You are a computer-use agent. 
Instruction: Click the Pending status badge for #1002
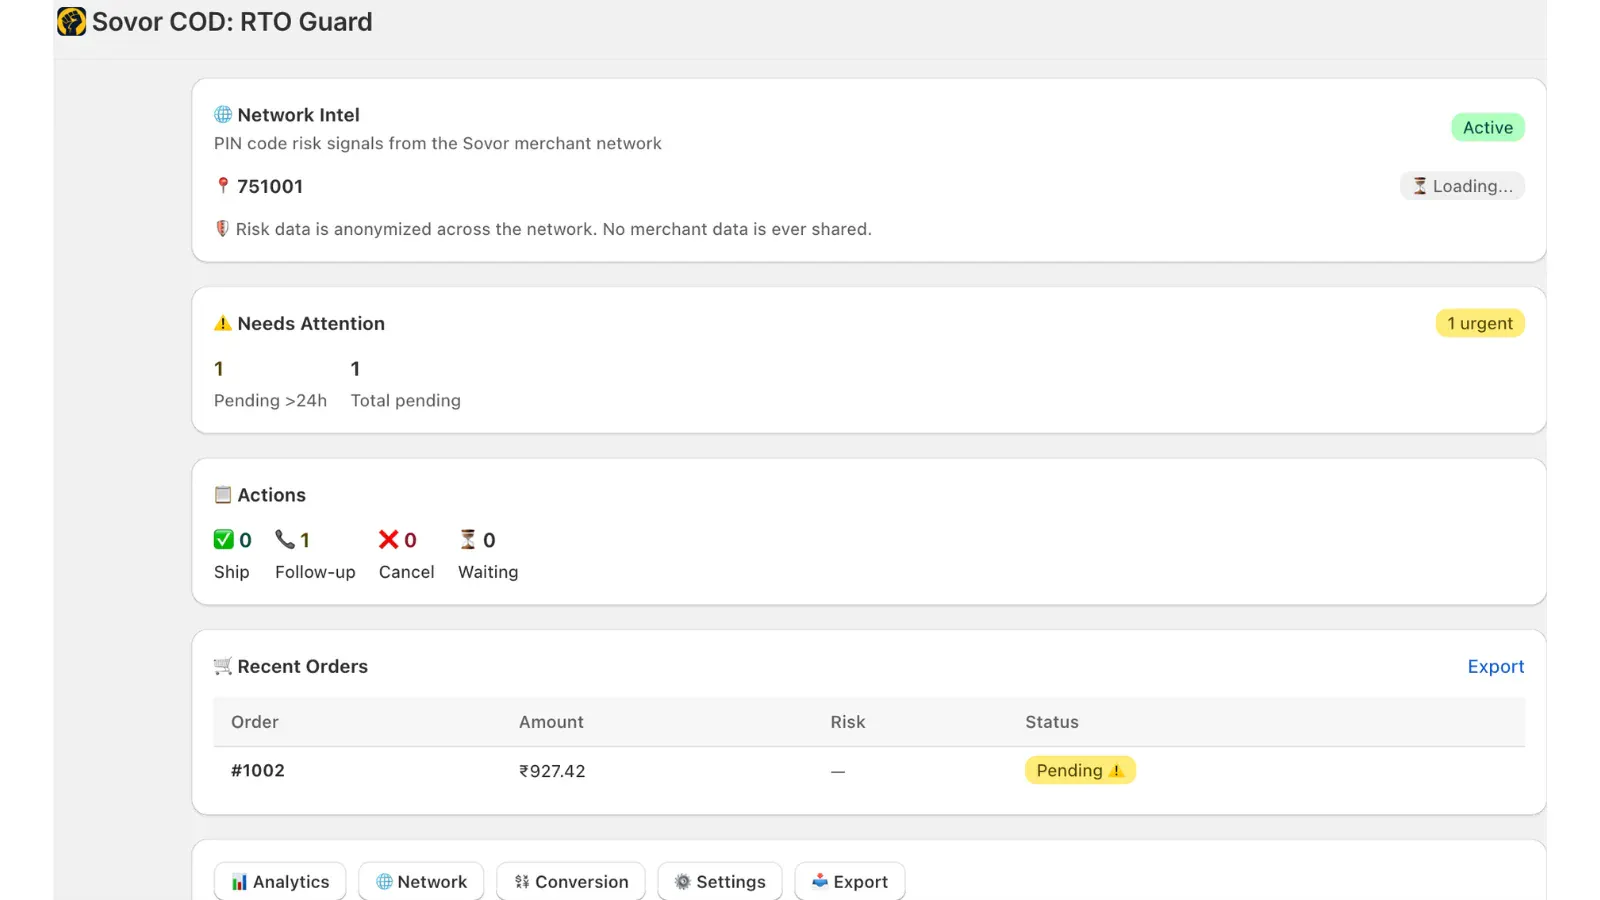pos(1080,771)
